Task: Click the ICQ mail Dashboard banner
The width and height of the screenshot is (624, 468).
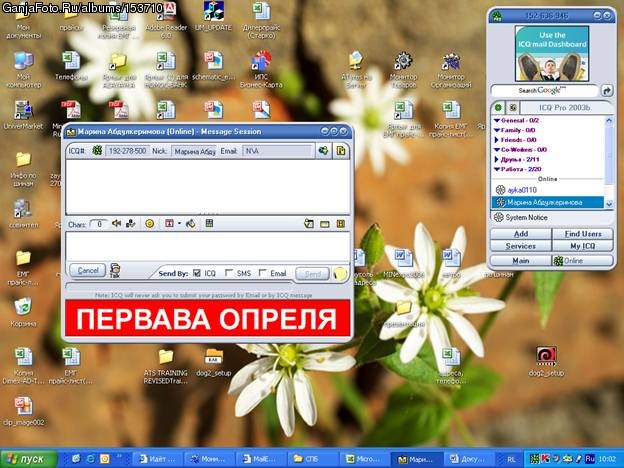Action: click(x=552, y=53)
